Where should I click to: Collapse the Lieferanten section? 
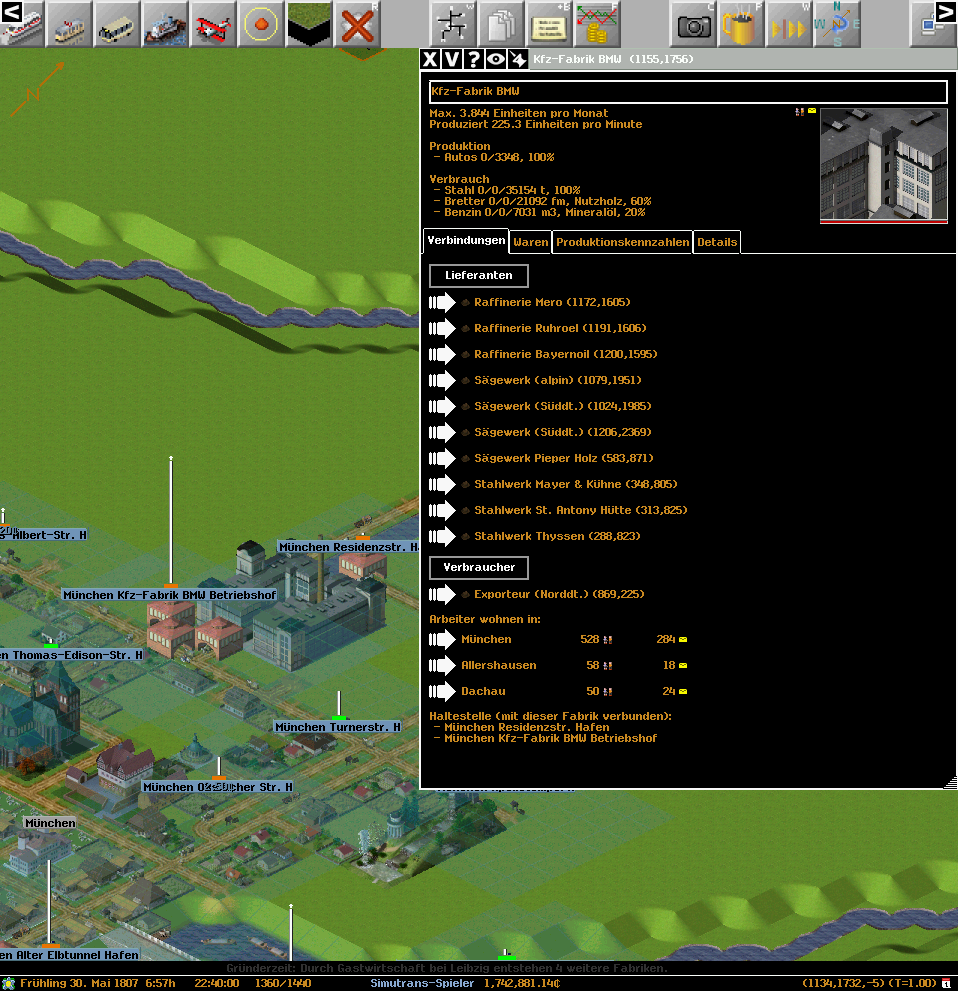479,275
